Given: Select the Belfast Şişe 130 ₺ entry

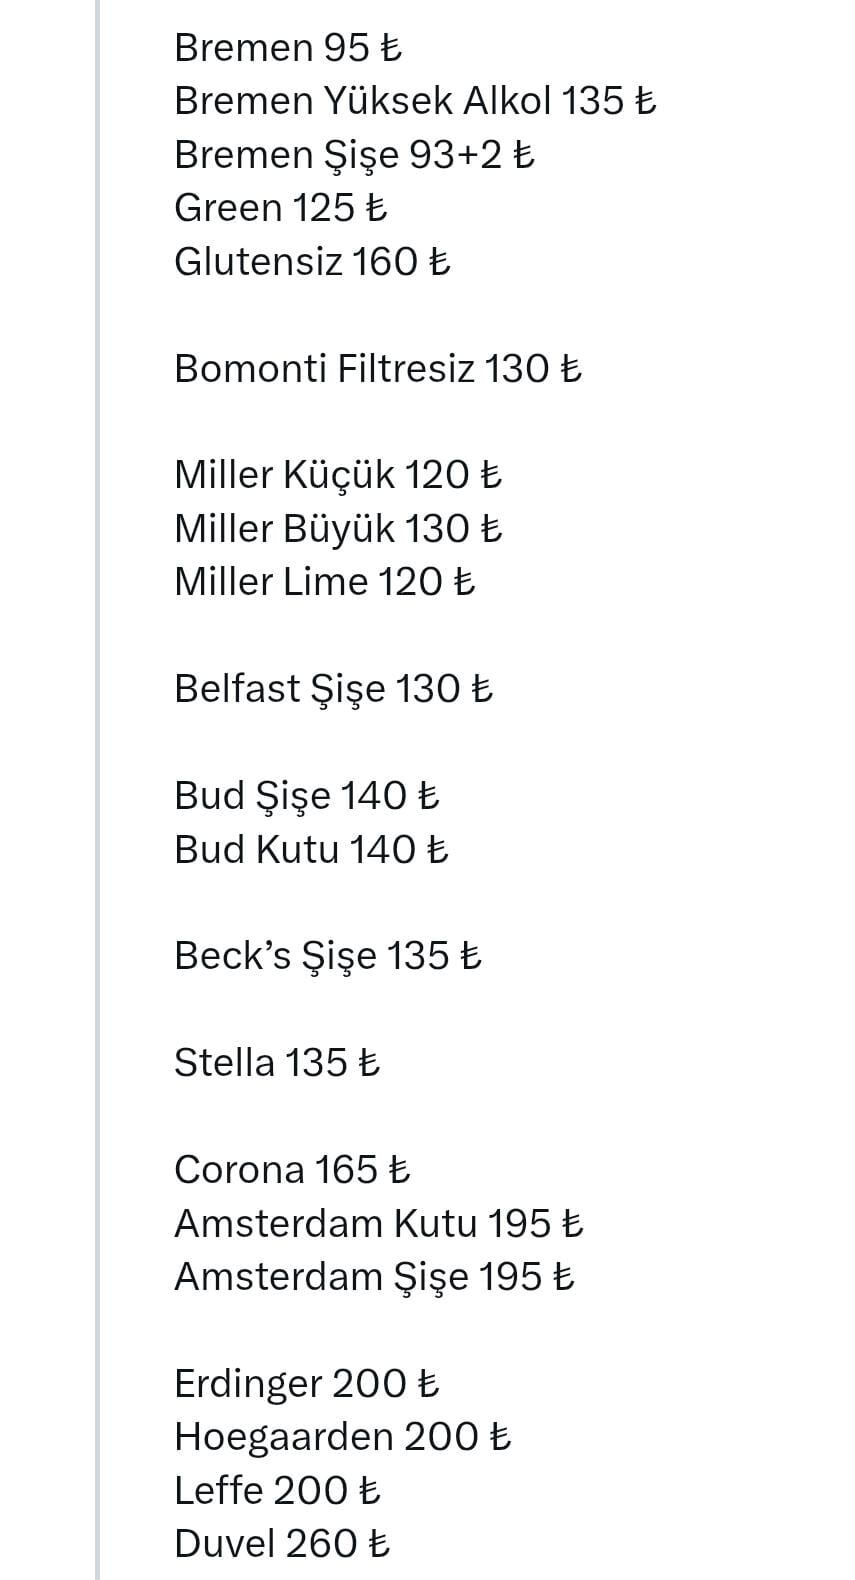Looking at the screenshot, I should 334,689.
